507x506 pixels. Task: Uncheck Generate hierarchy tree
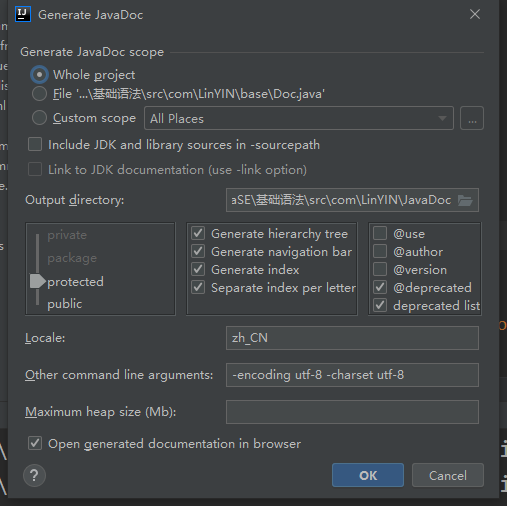[198, 233]
